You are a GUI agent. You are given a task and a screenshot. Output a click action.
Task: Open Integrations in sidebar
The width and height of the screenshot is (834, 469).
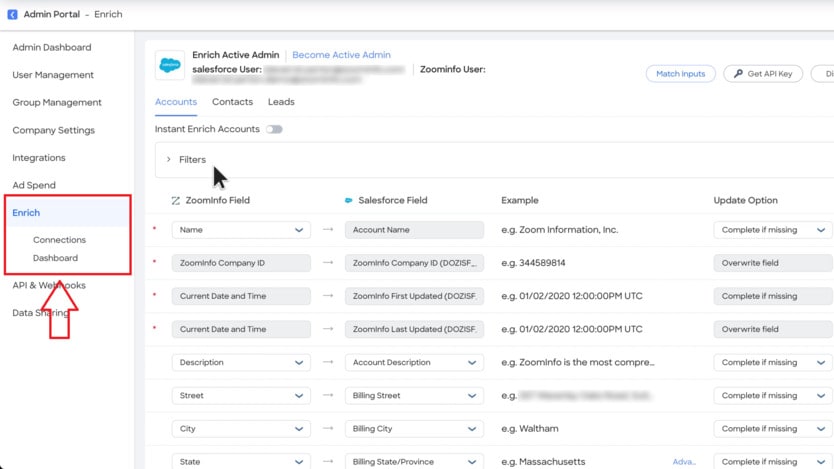pyautogui.click(x=39, y=158)
